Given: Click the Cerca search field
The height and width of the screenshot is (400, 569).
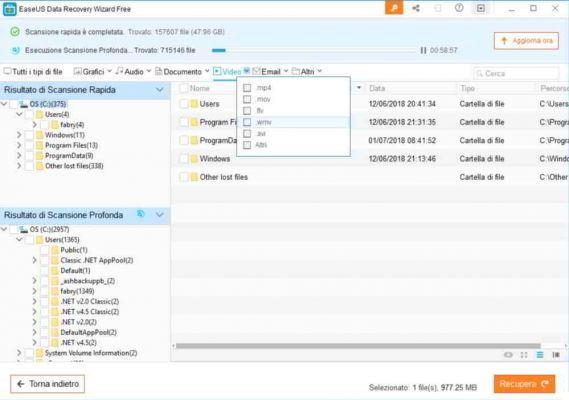Looking at the screenshot, I should 516,74.
